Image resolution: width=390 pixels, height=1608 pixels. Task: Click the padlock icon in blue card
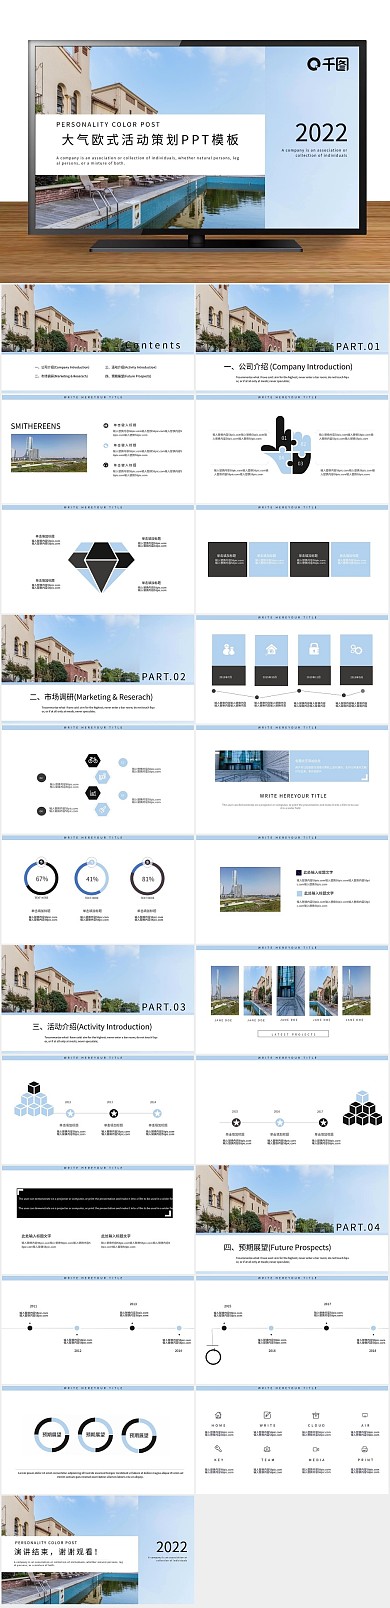tap(314, 649)
